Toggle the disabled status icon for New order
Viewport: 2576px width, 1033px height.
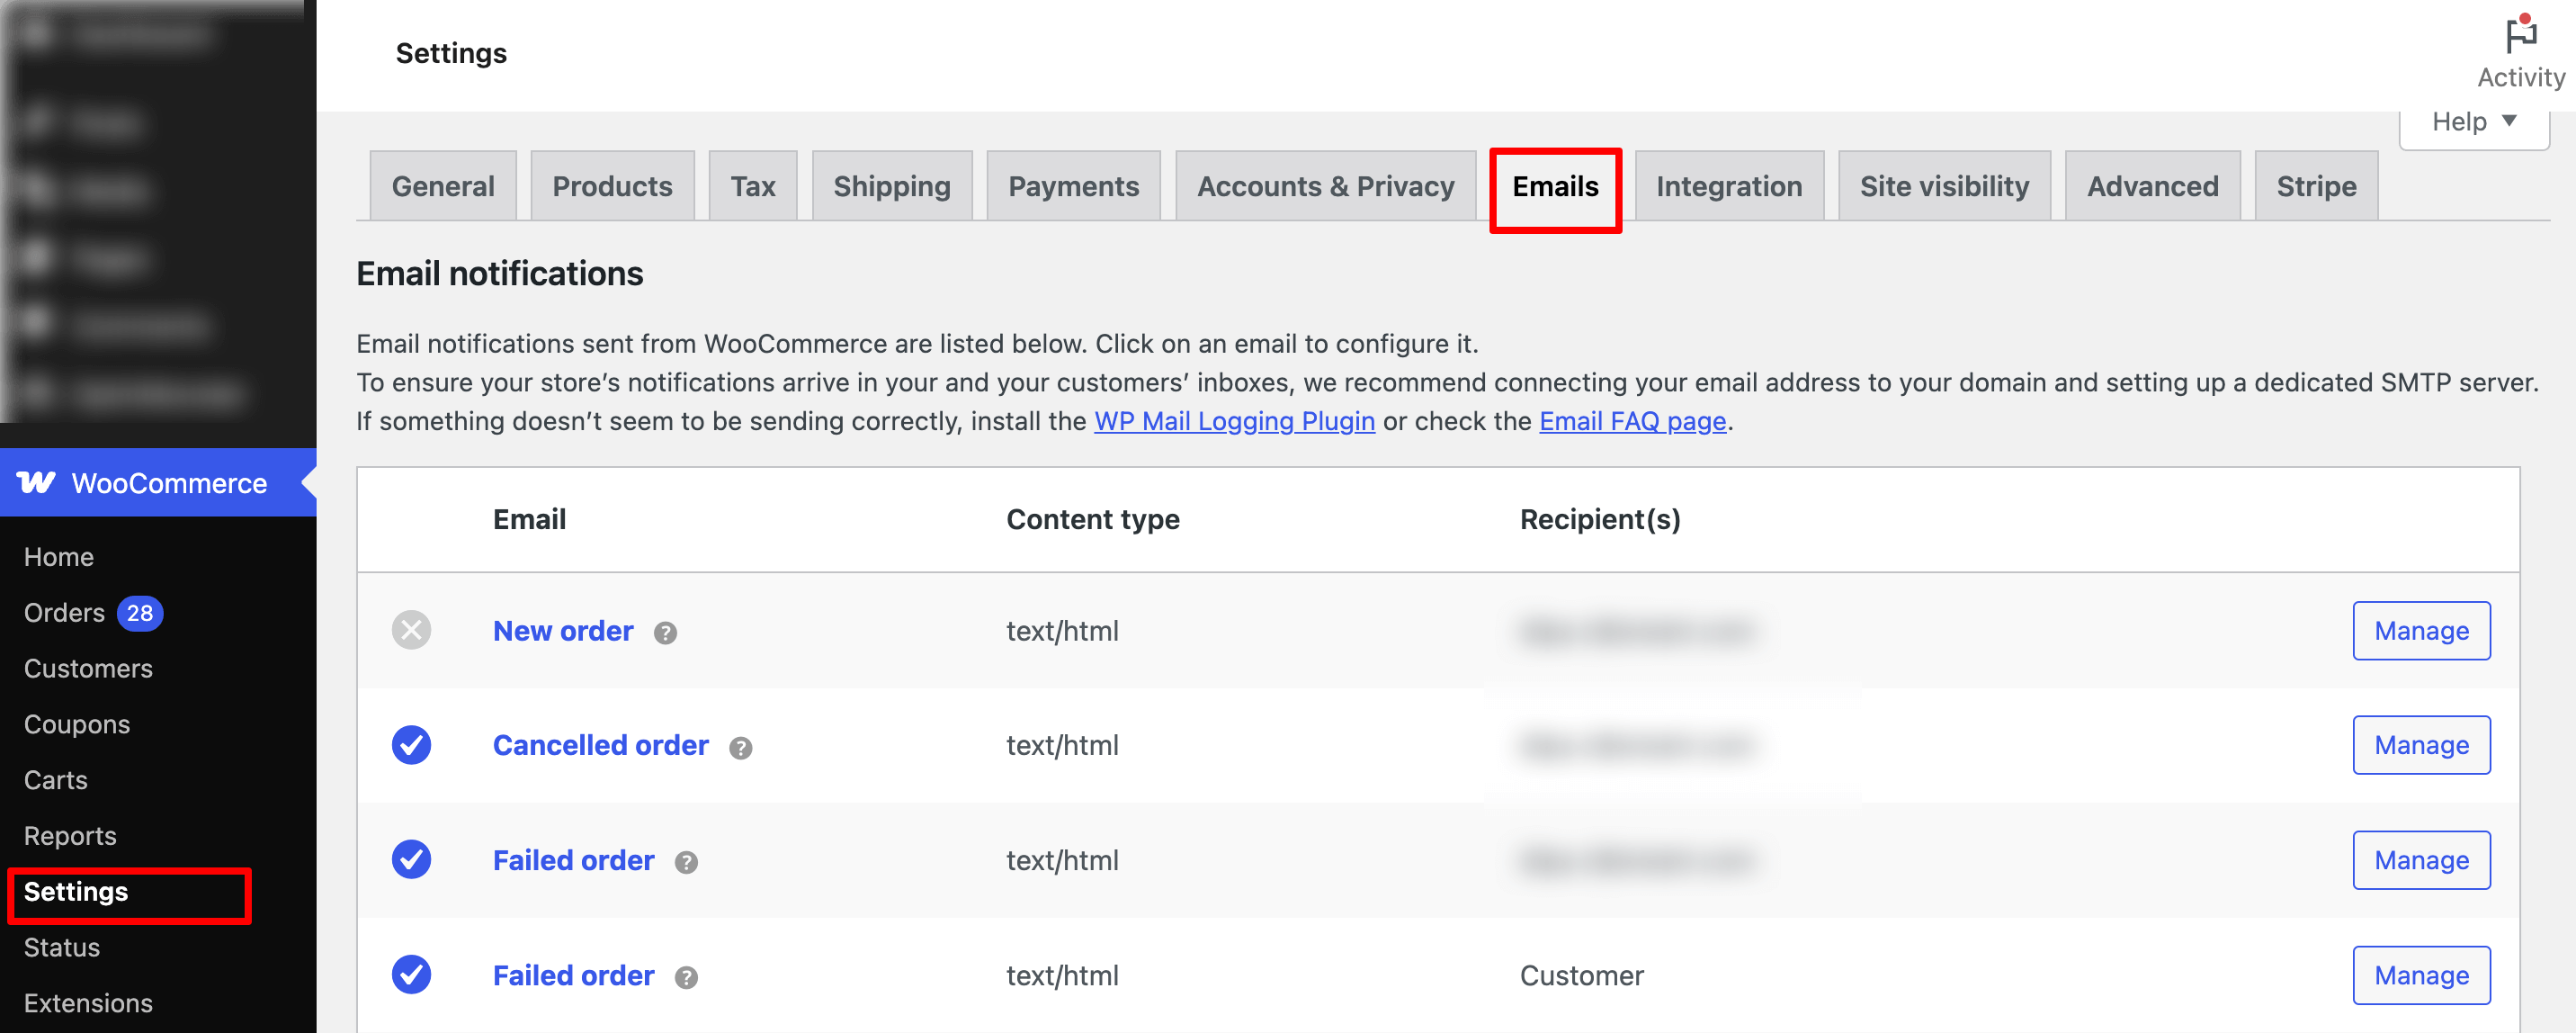coord(411,630)
